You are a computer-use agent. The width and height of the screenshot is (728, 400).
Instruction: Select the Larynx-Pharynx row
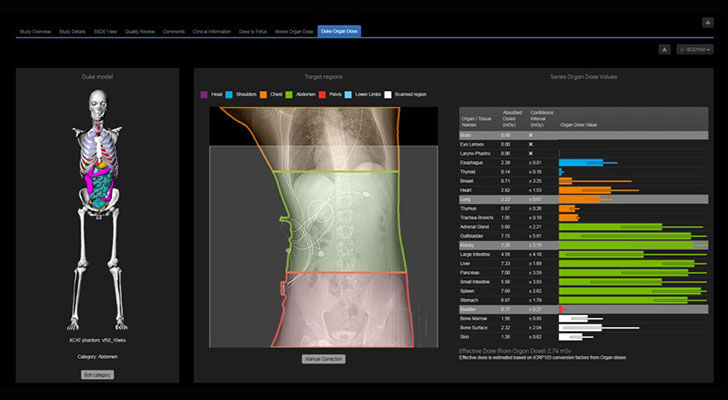[584, 154]
